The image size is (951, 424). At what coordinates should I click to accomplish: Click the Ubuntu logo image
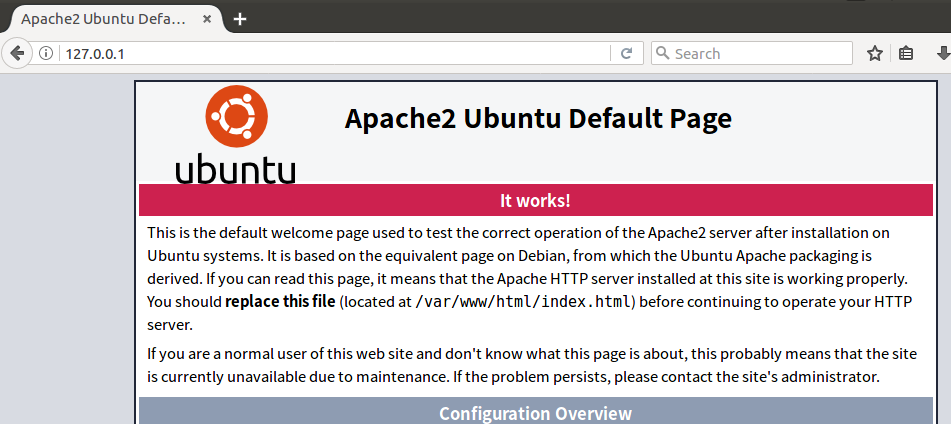click(236, 134)
